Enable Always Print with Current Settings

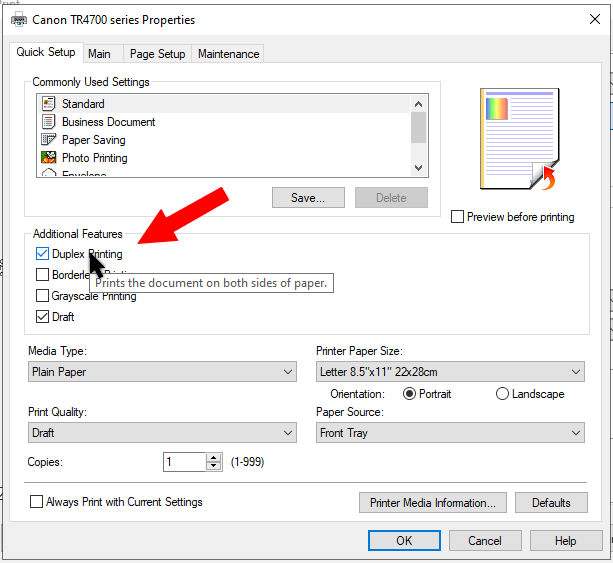coord(36,502)
